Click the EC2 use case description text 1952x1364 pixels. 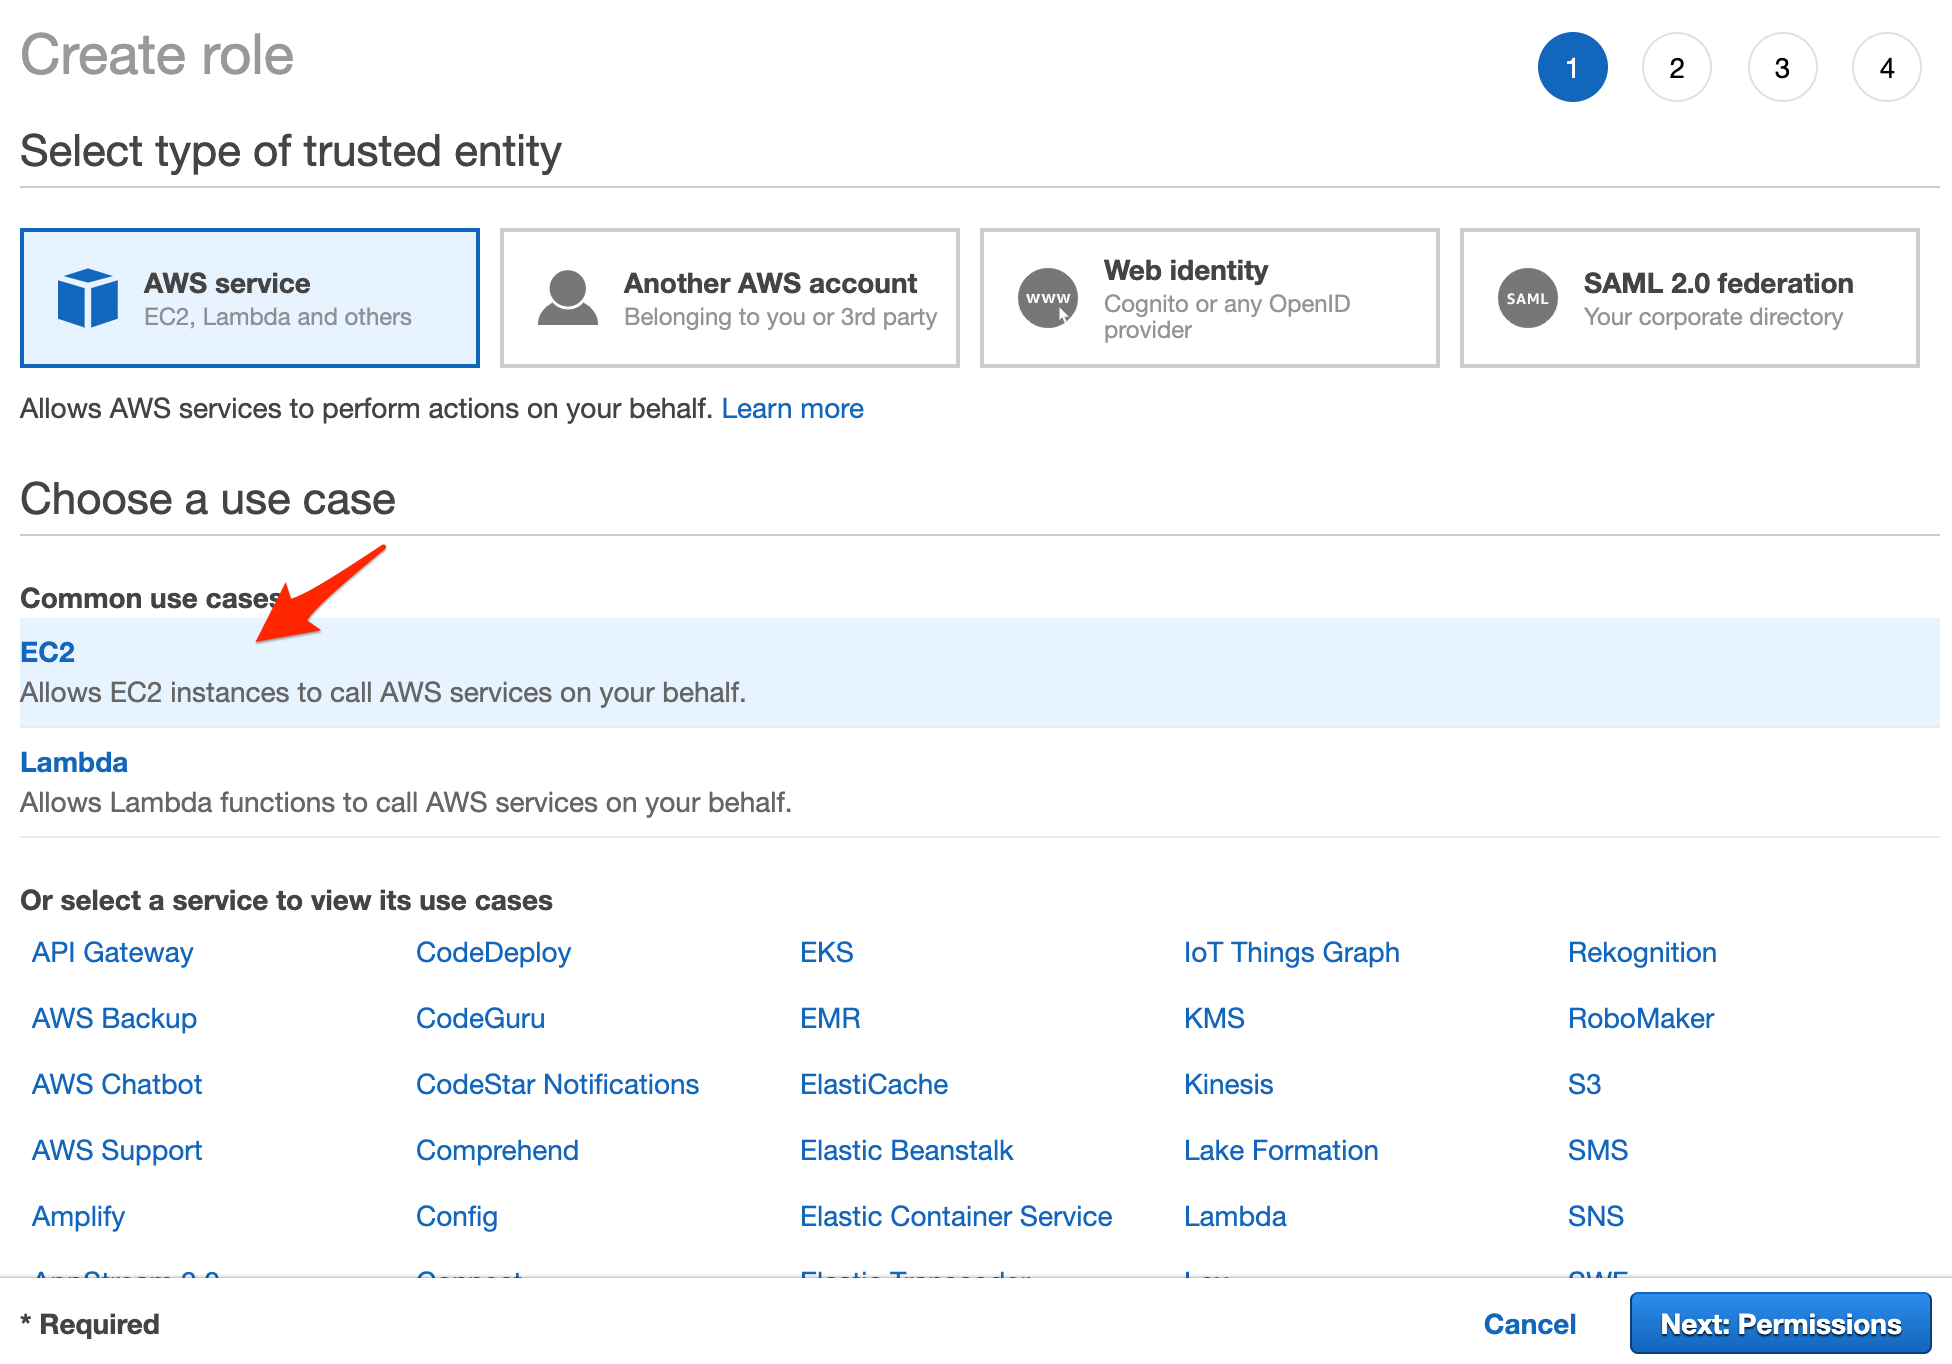coord(383,692)
